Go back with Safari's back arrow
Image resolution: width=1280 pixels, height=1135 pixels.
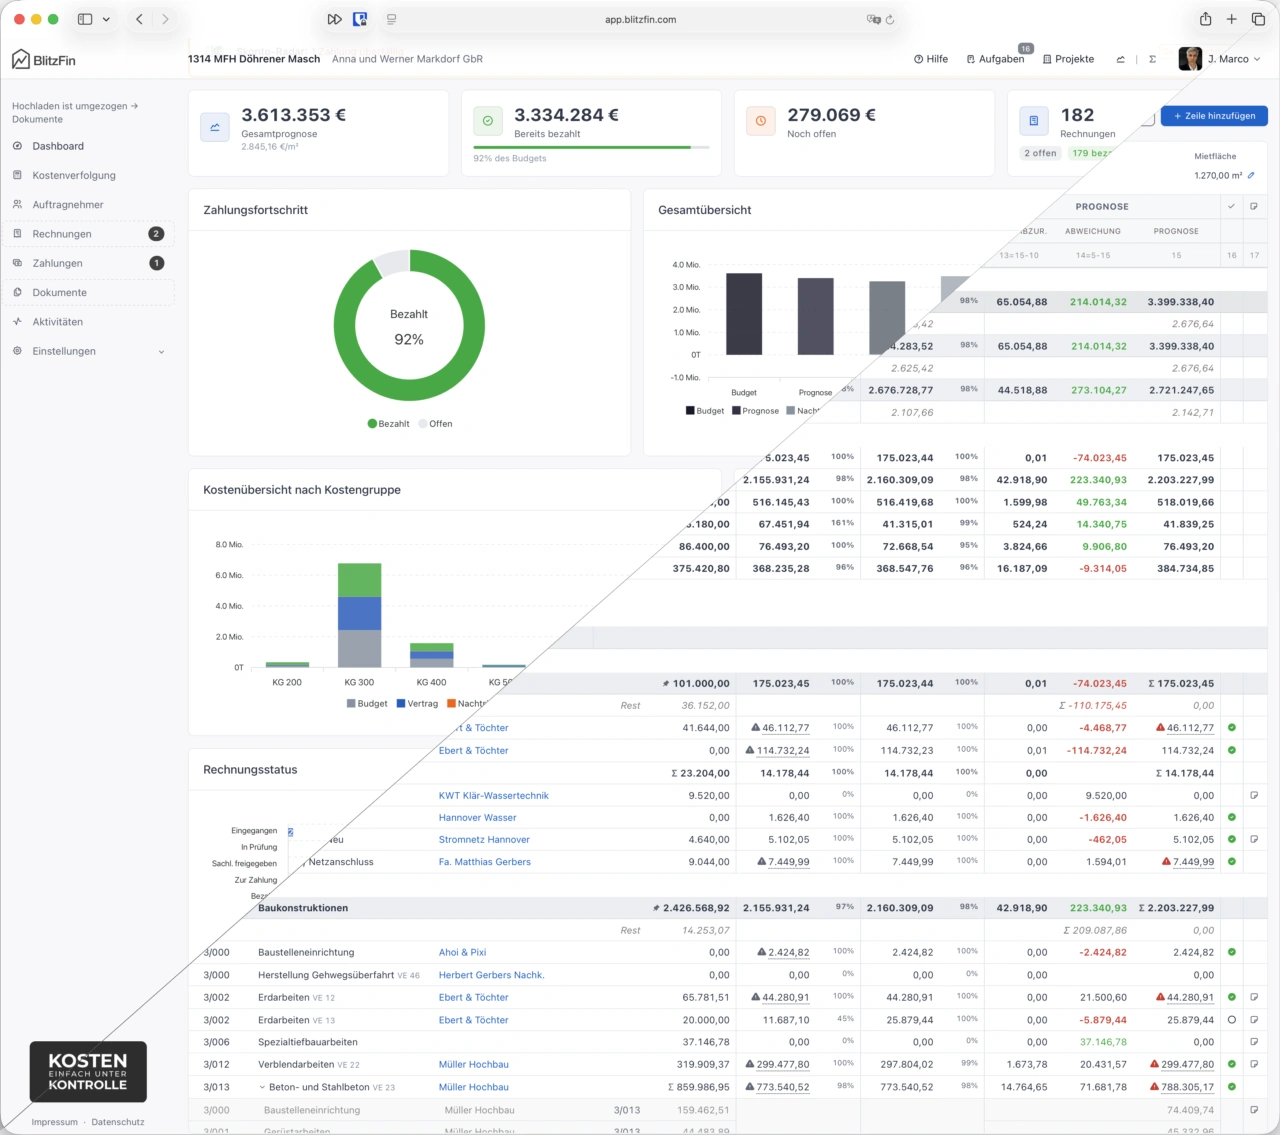pos(139,19)
